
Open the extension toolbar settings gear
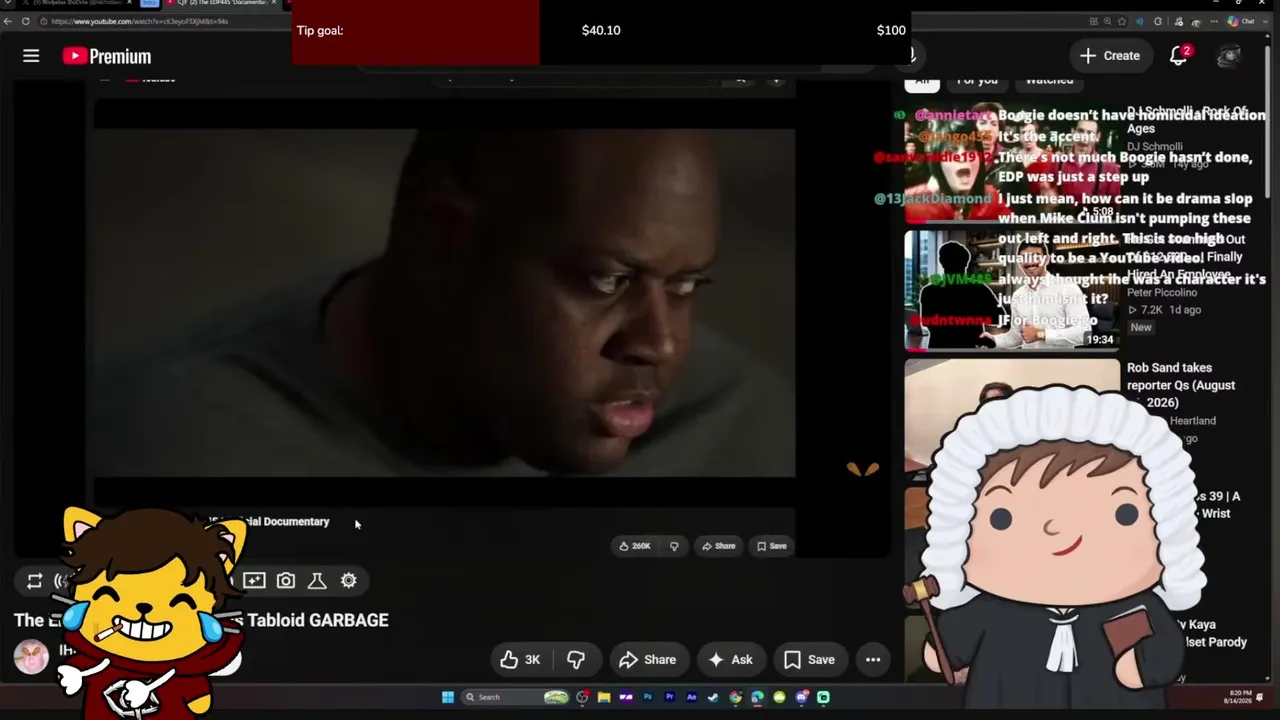(x=348, y=580)
